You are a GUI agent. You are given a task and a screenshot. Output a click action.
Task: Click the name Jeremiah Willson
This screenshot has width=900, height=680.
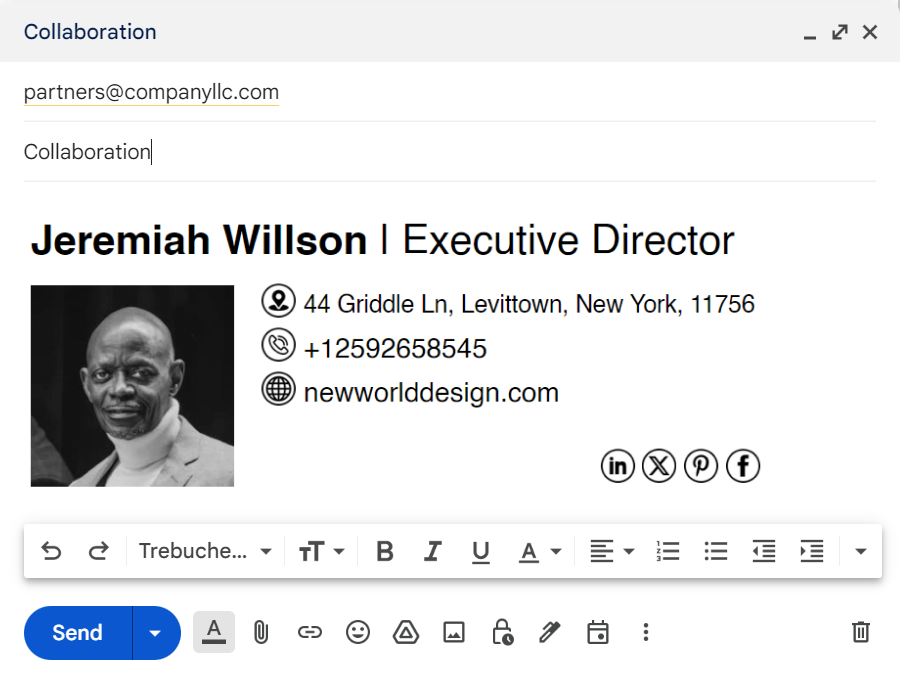pos(199,240)
